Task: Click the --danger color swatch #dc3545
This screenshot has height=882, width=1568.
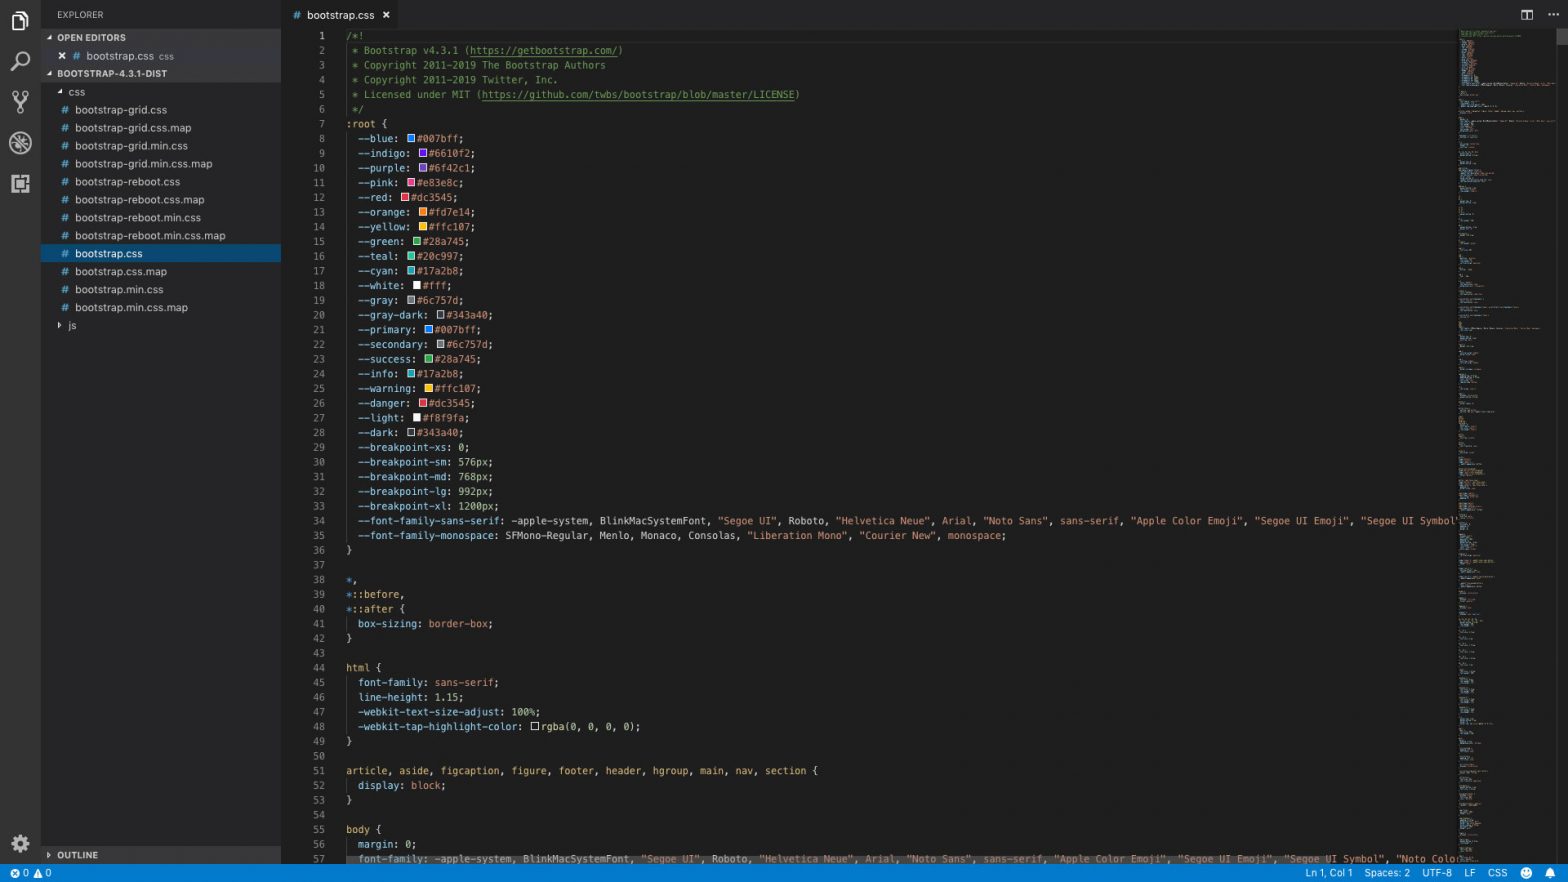Action: click(x=423, y=403)
